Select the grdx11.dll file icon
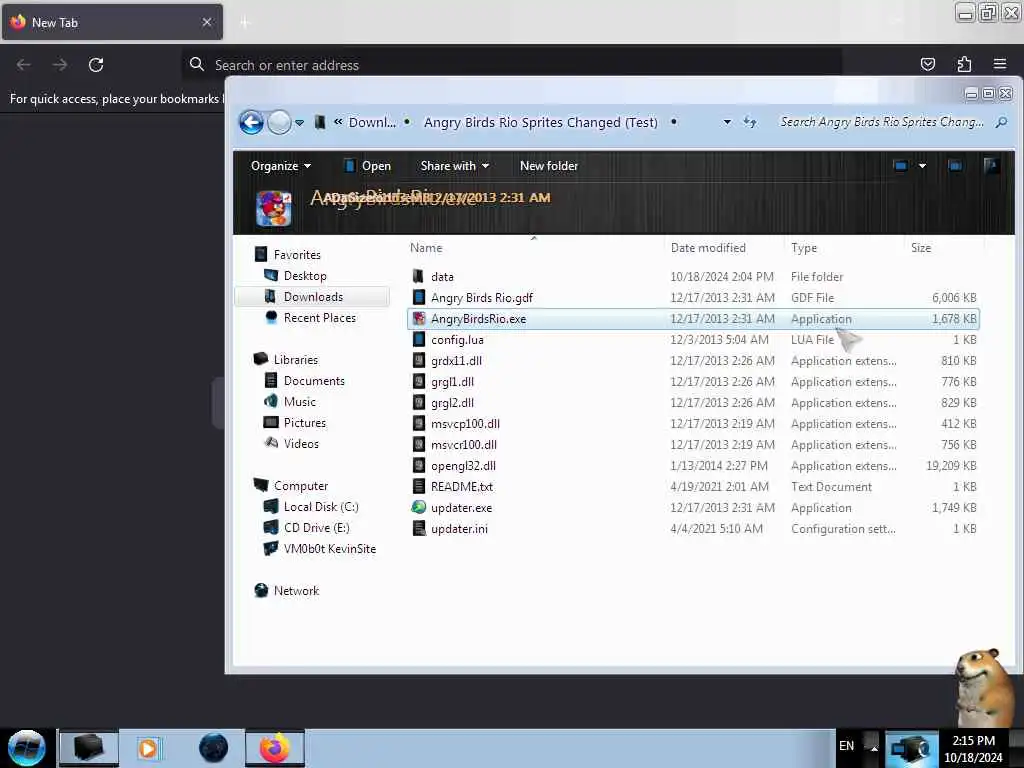Viewport: 1024px width, 768px height. click(419, 360)
